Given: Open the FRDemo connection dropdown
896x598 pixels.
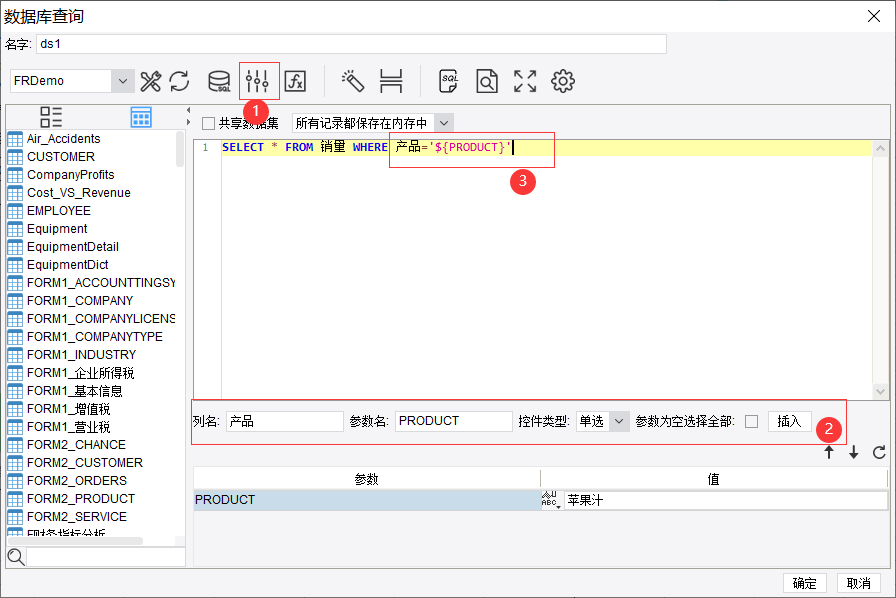Looking at the screenshot, I should coord(122,81).
